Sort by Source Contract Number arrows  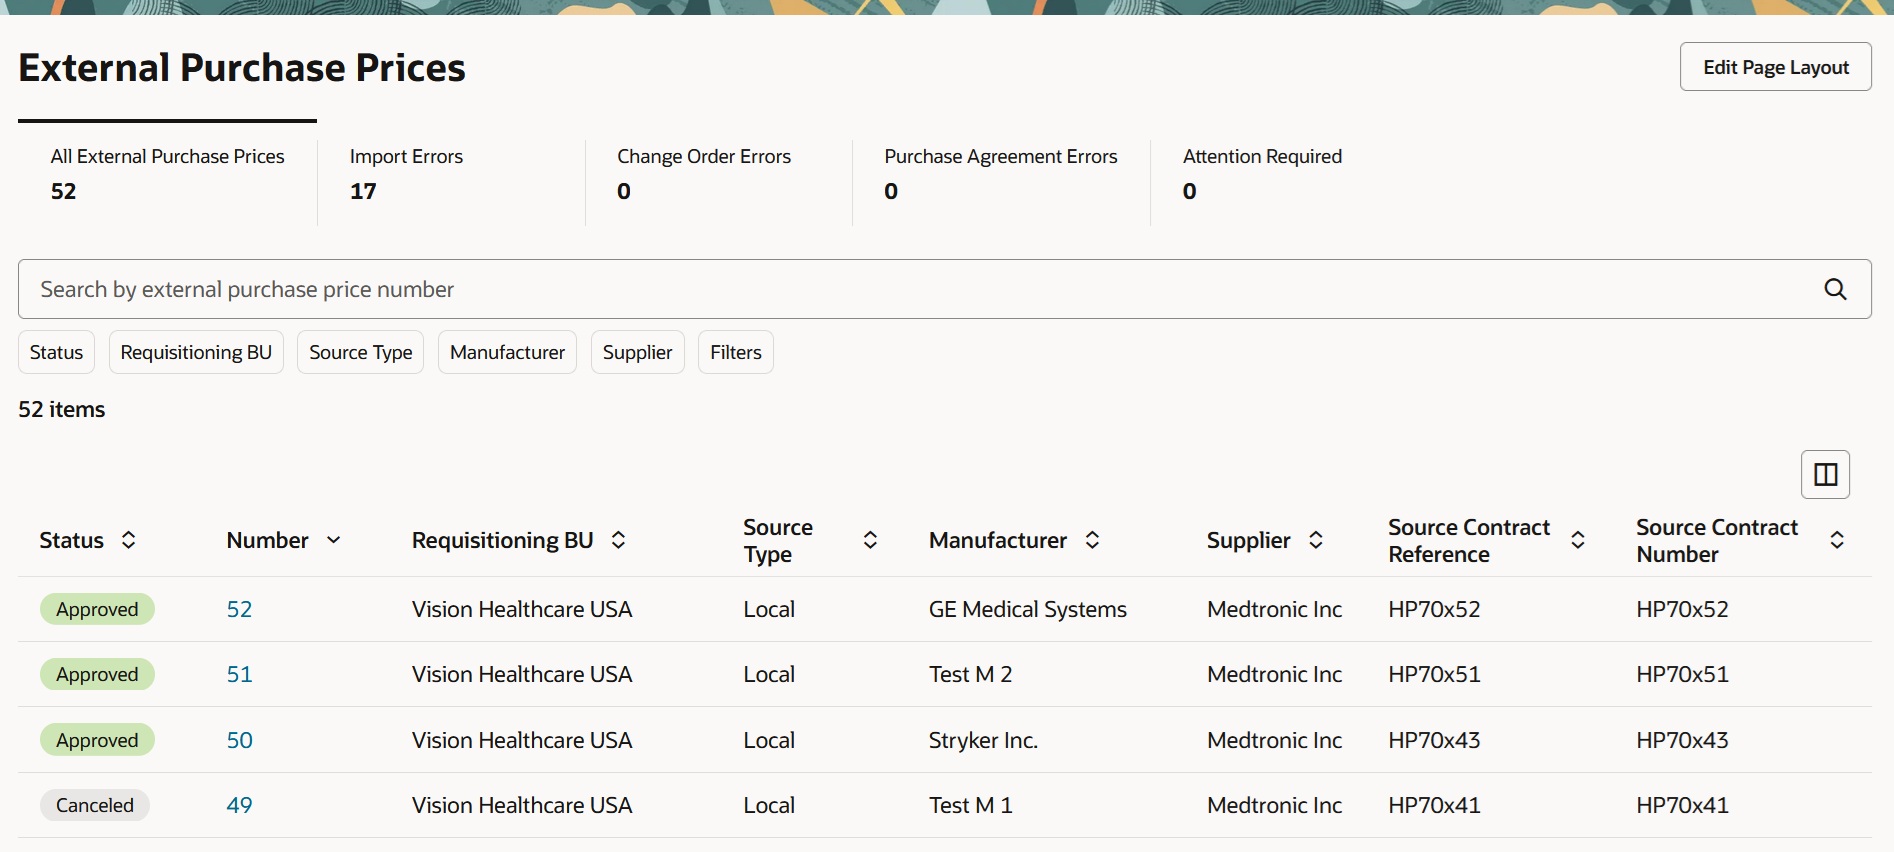[x=1837, y=540]
